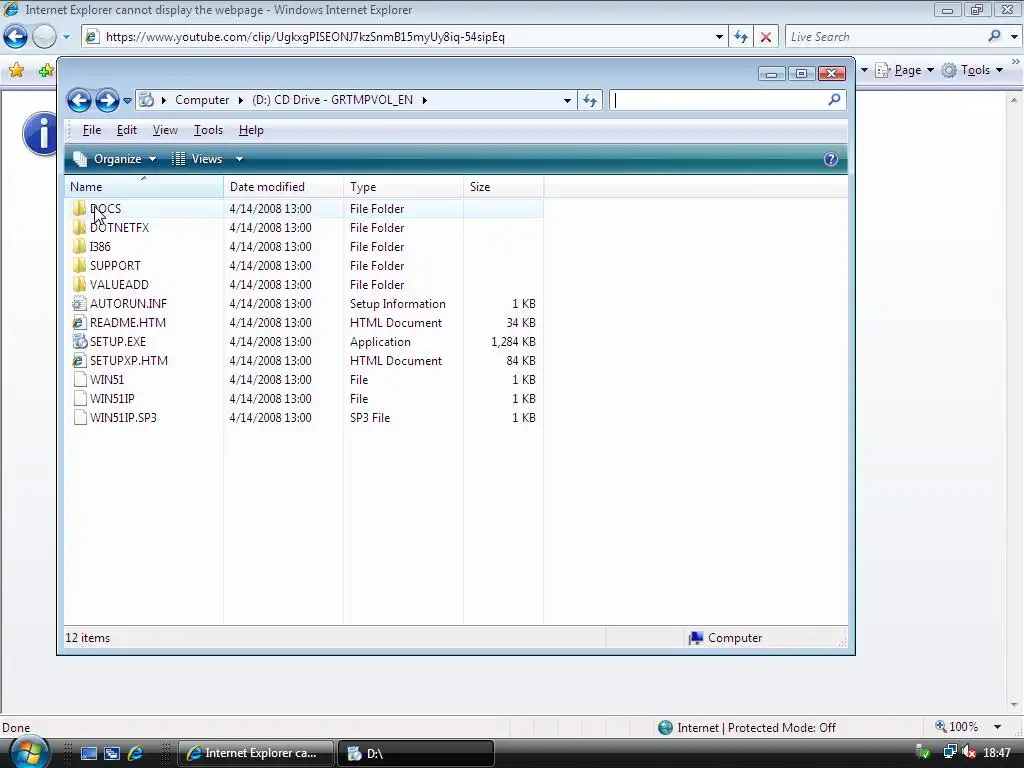1024x768 pixels.
Task: Click the network tray icon
Action: (950, 752)
